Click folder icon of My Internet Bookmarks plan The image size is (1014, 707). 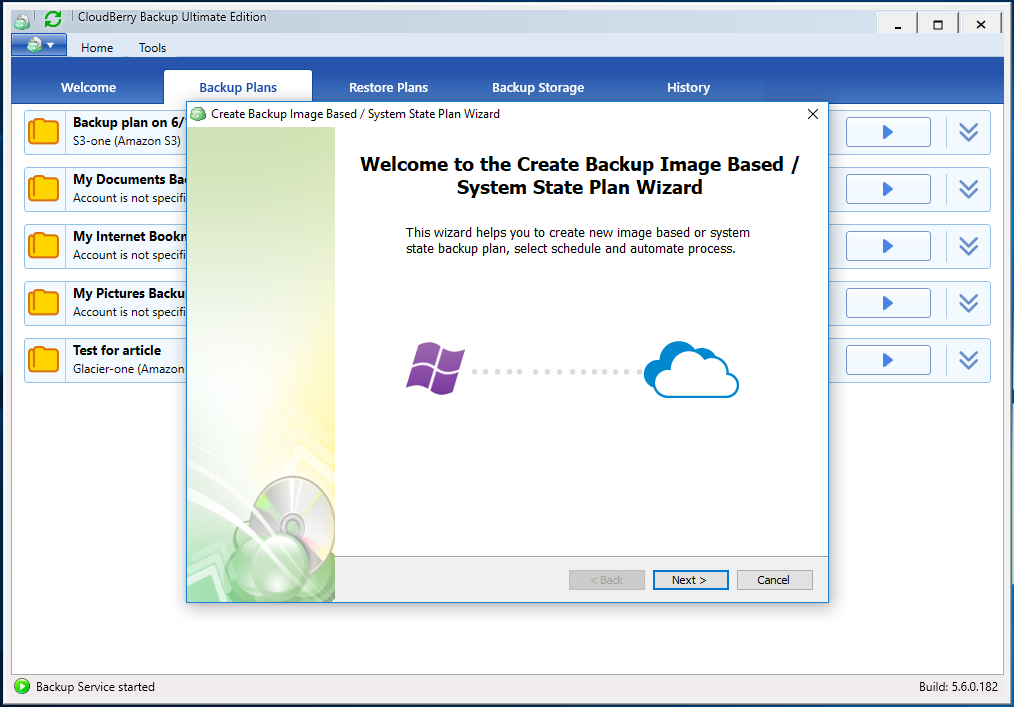(x=44, y=246)
